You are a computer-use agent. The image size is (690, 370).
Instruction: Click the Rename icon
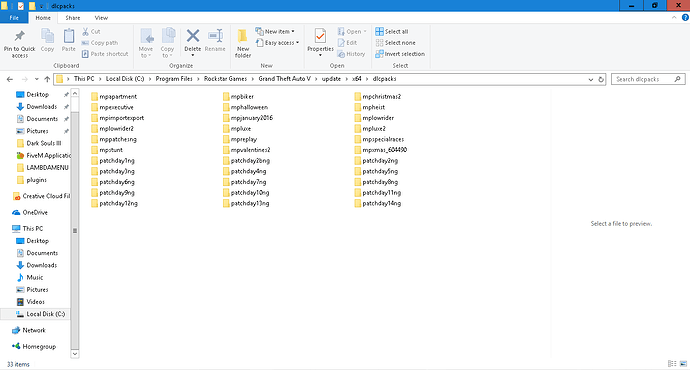[215, 35]
